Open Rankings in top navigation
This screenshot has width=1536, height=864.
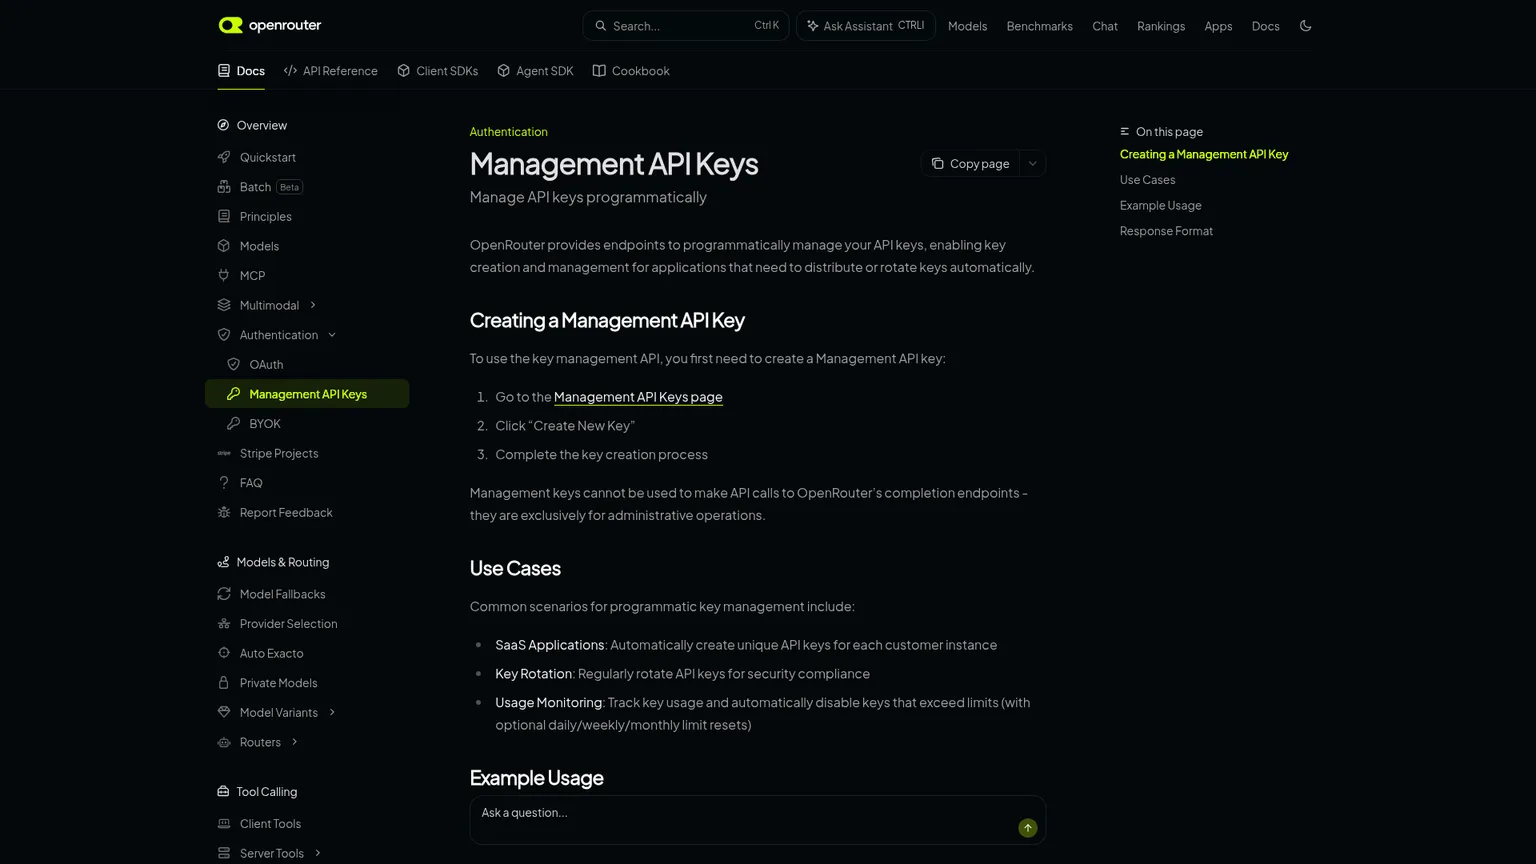click(1161, 26)
